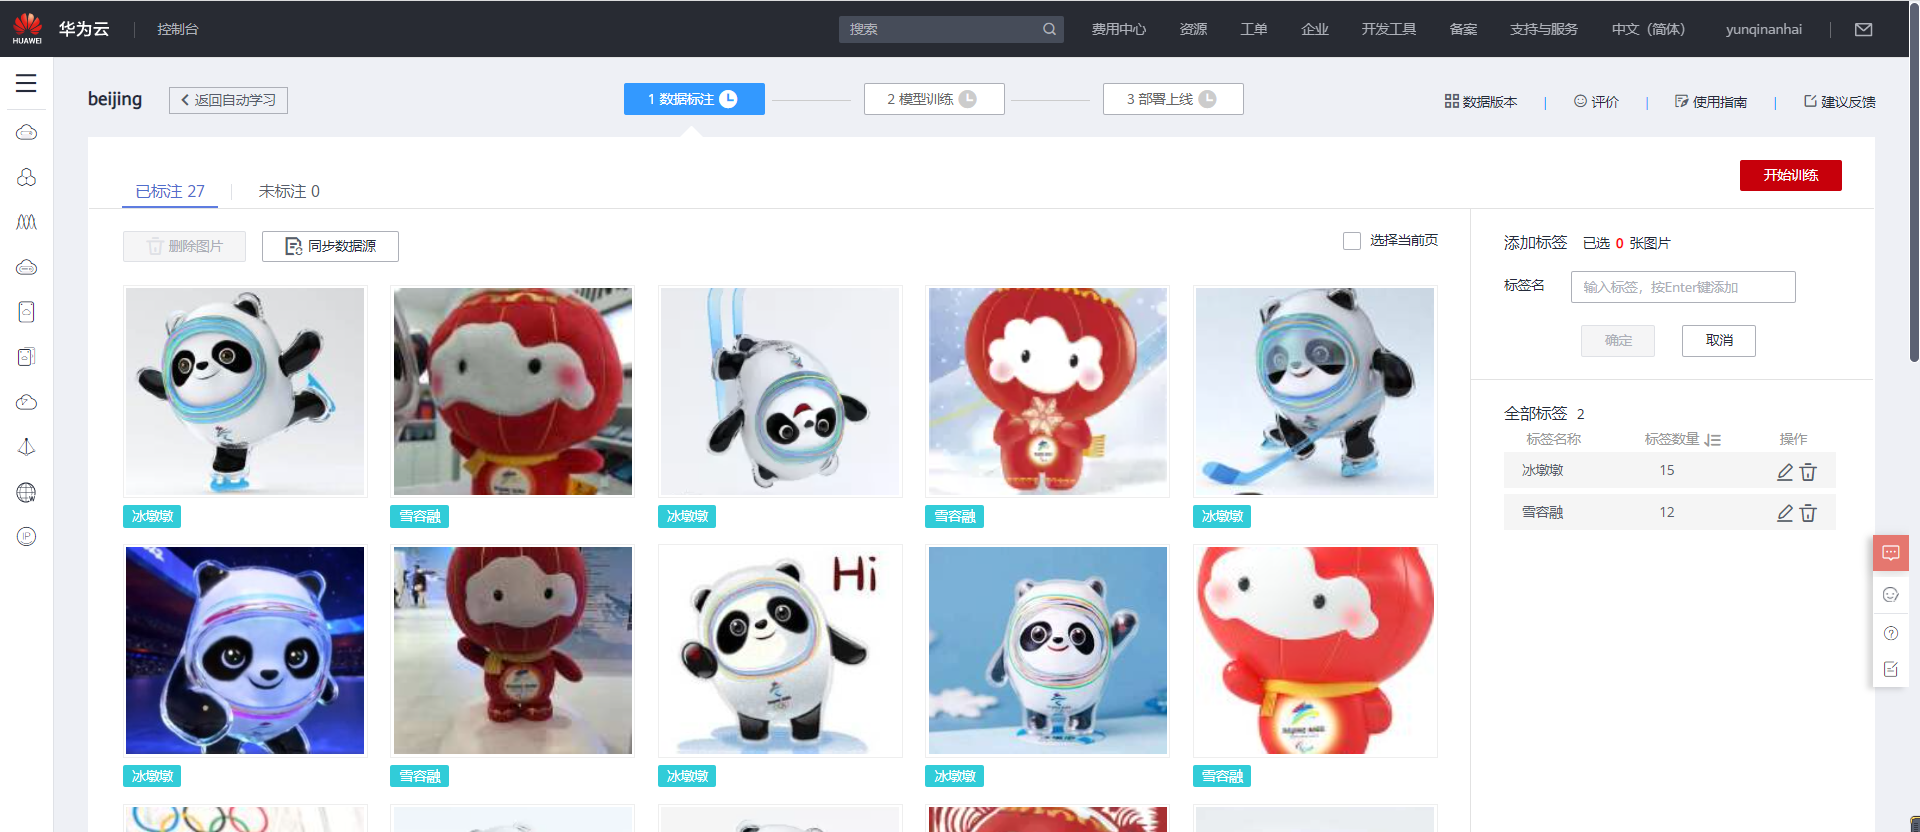Click the 取消 button
Screen dimensions: 1920x832
coord(1718,340)
